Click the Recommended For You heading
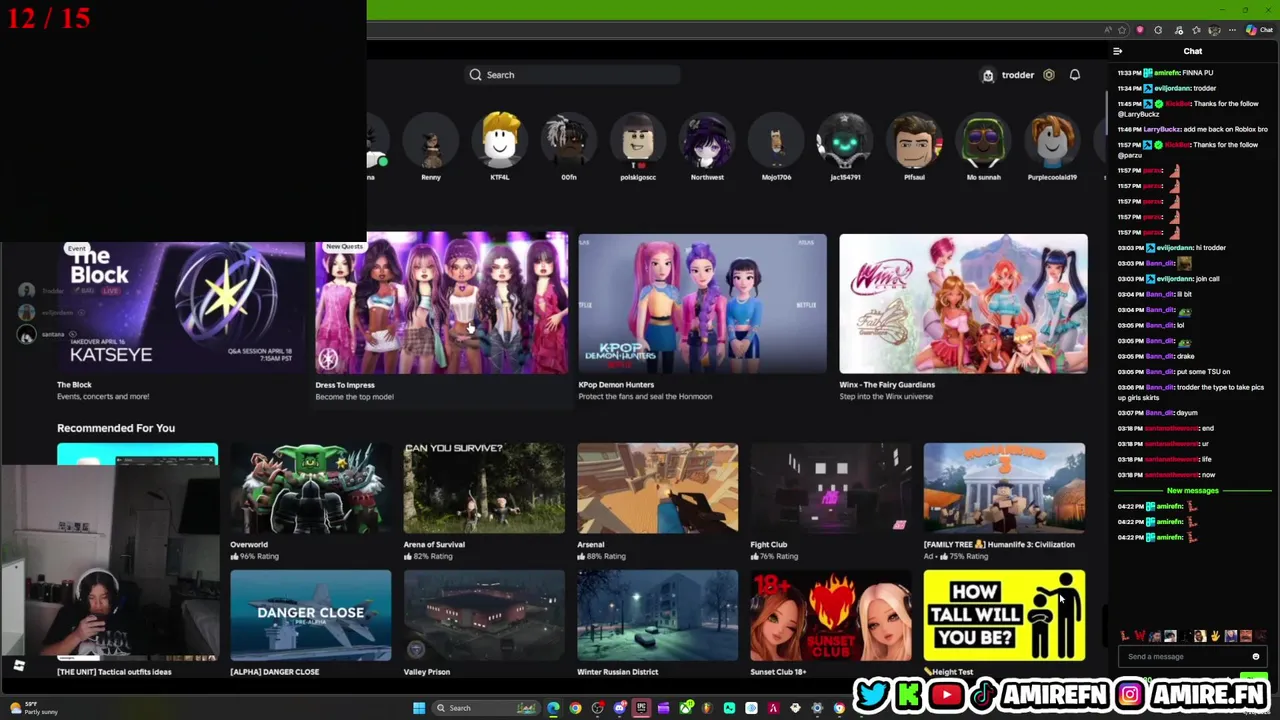 tap(116, 428)
